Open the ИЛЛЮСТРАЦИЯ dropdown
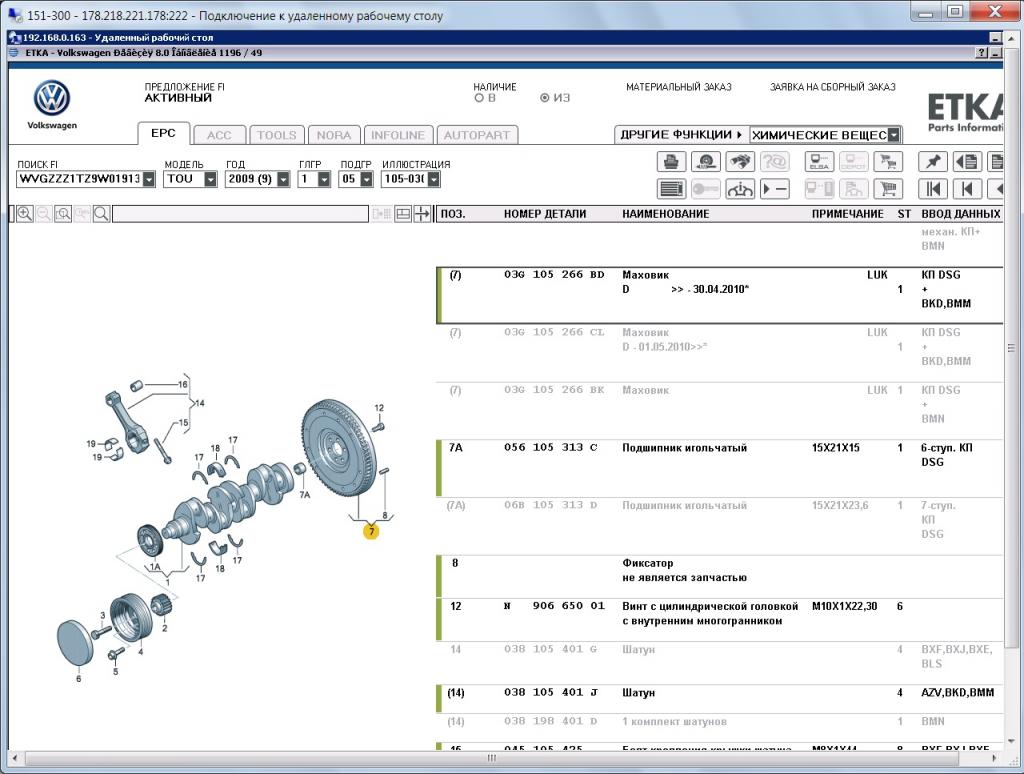This screenshot has width=1024, height=774. pyautogui.click(x=434, y=179)
